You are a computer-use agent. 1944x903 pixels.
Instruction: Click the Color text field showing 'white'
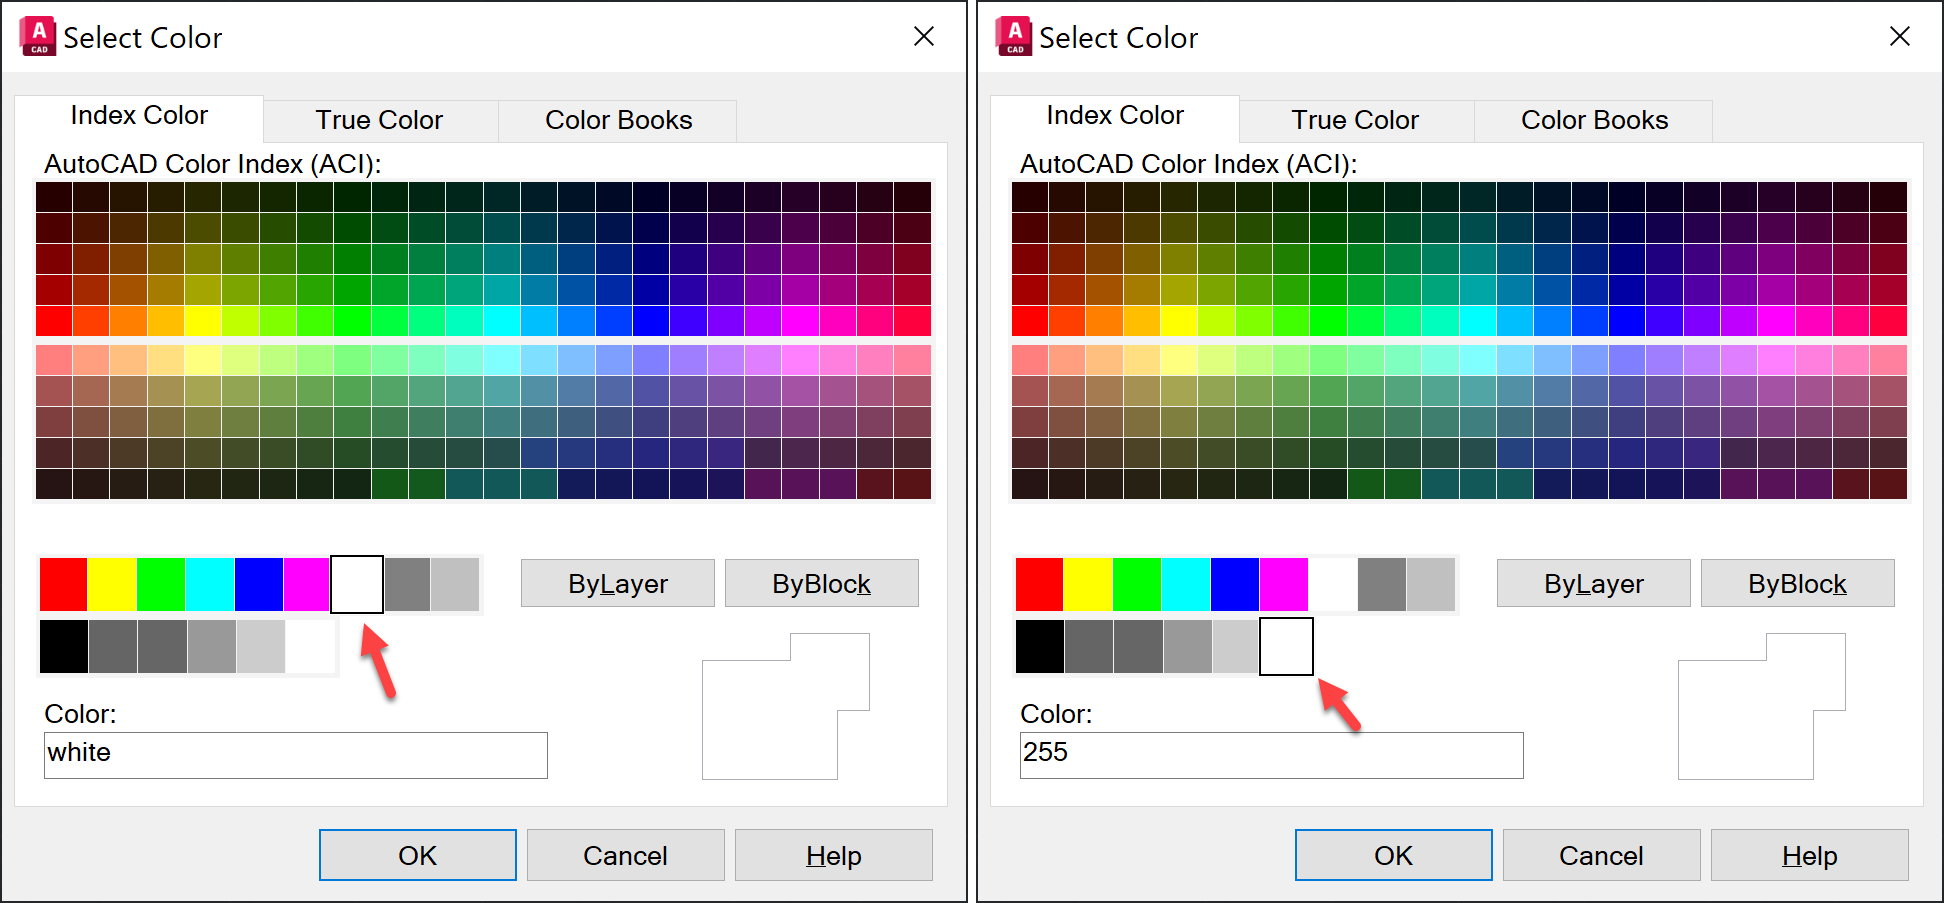[x=295, y=754]
